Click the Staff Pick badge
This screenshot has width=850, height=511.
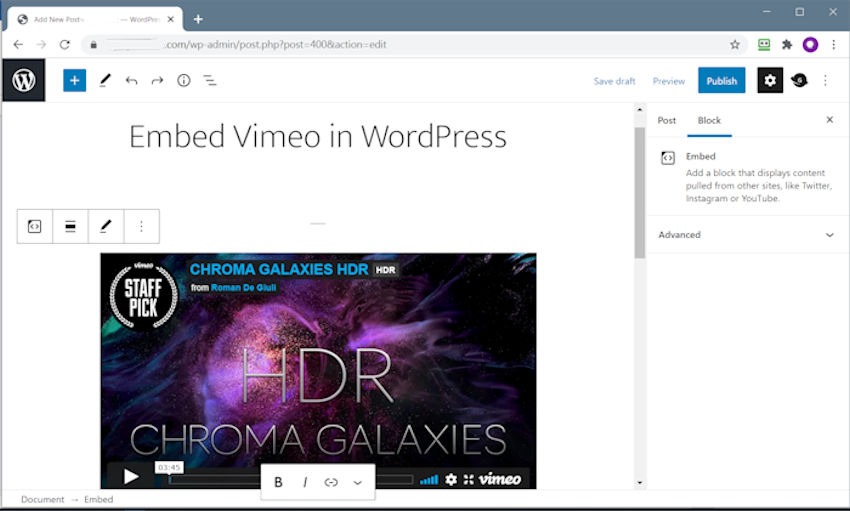coord(144,295)
